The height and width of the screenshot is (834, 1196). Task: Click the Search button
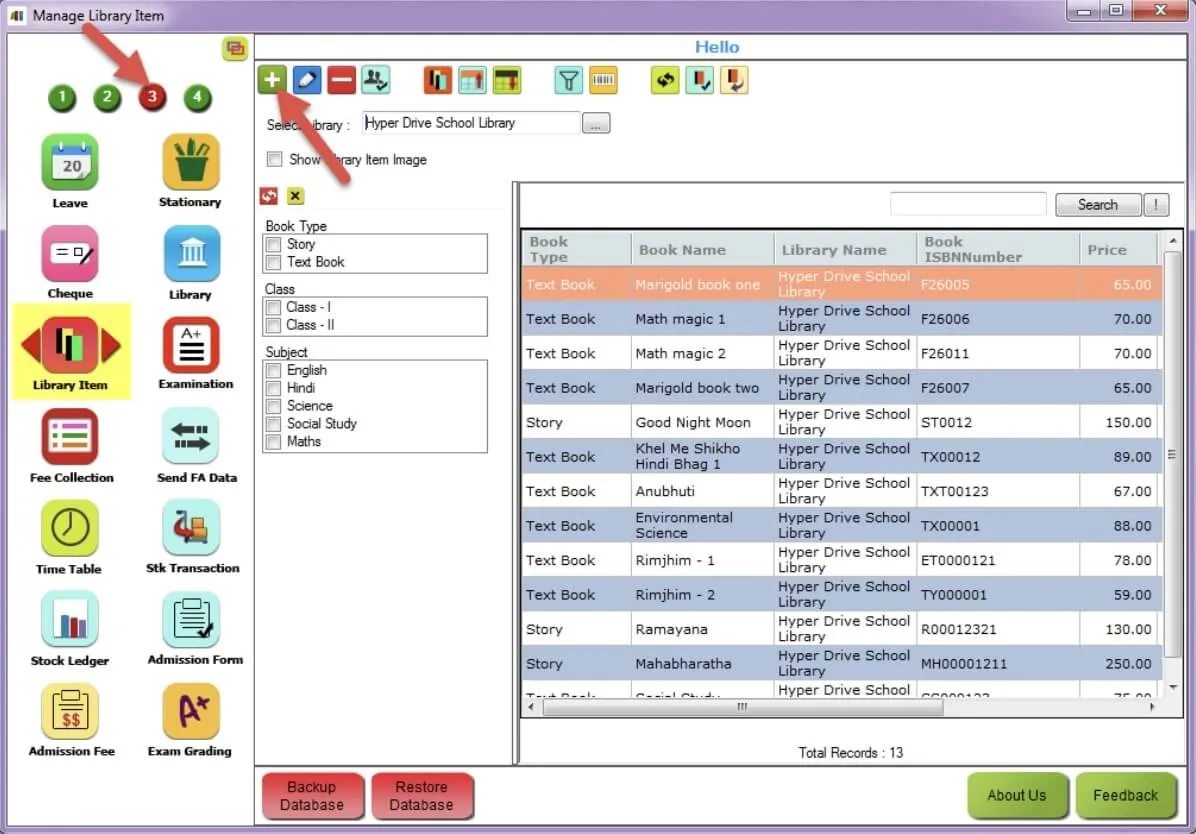coord(1098,204)
